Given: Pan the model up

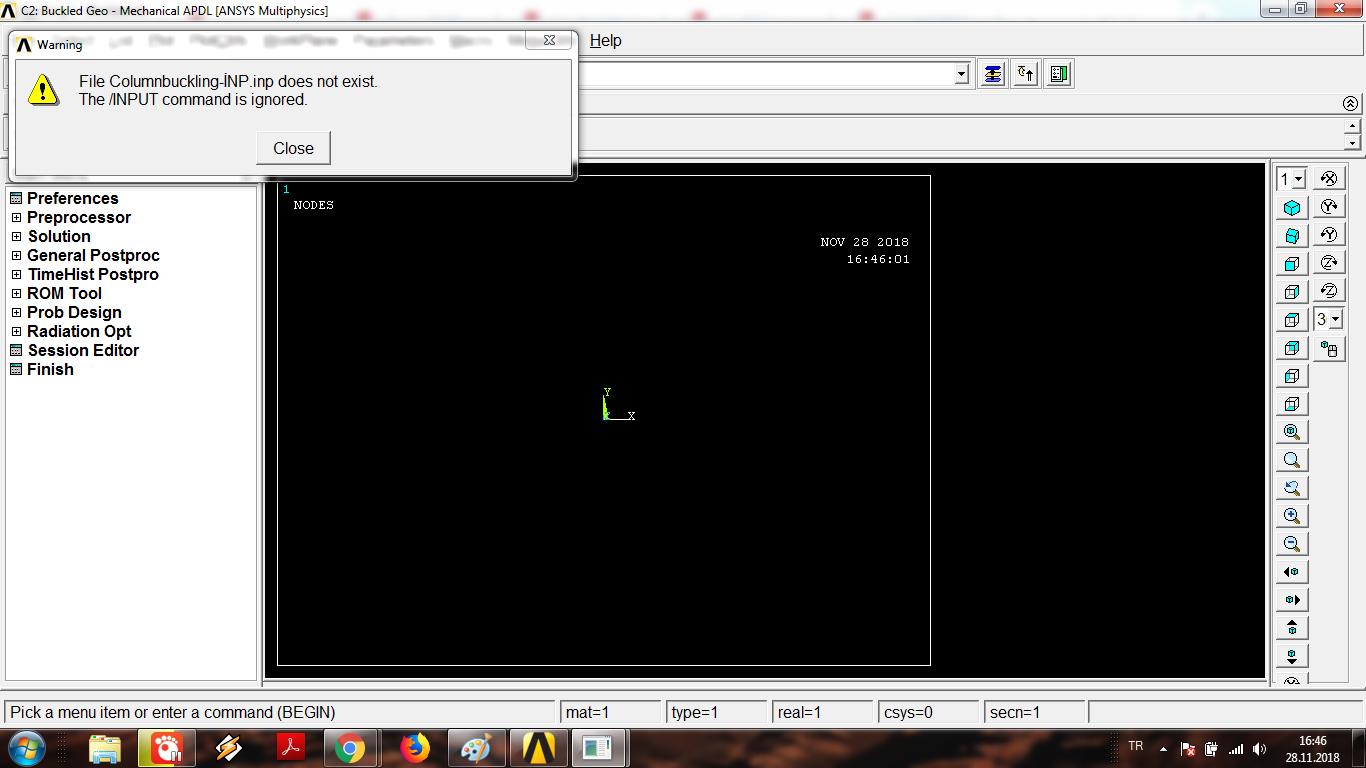Looking at the screenshot, I should pos(1292,628).
